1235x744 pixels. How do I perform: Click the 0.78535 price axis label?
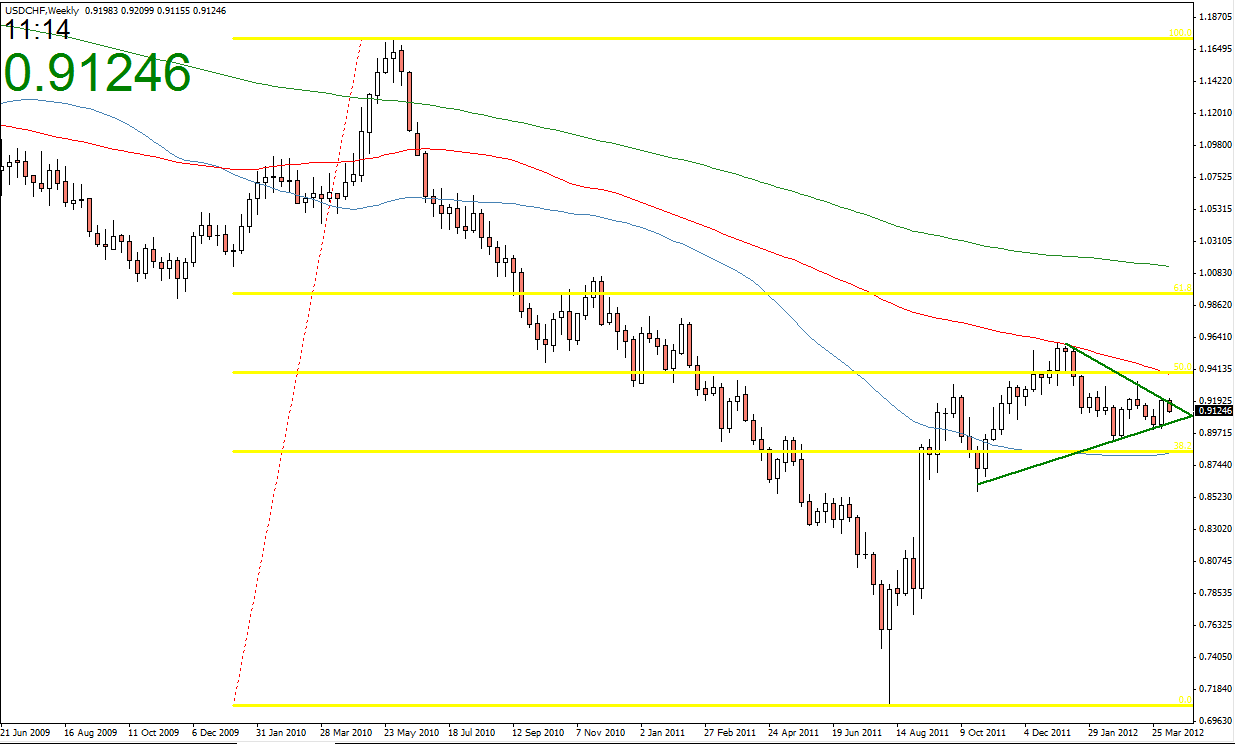pos(1215,593)
